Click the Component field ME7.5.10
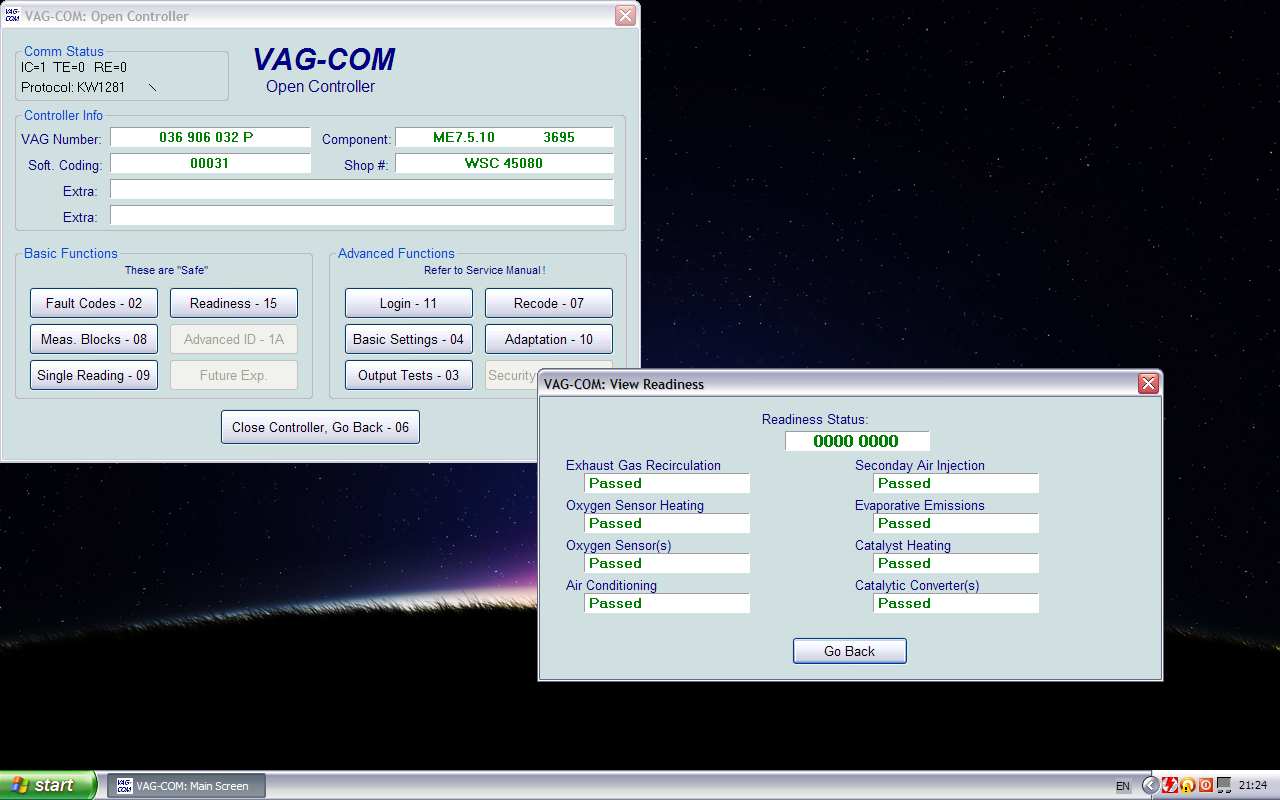The height and width of the screenshot is (800, 1280). point(504,138)
